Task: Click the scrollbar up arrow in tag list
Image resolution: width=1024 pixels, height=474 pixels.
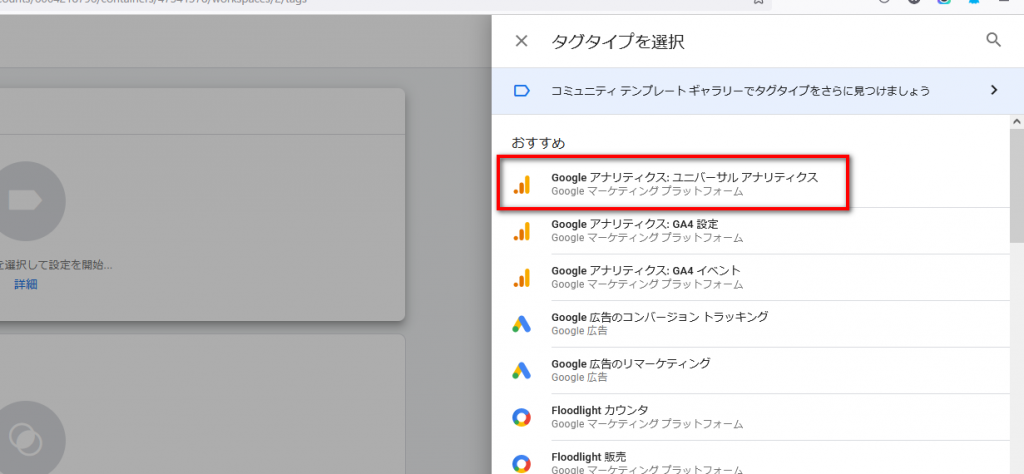Action: pos(1016,121)
